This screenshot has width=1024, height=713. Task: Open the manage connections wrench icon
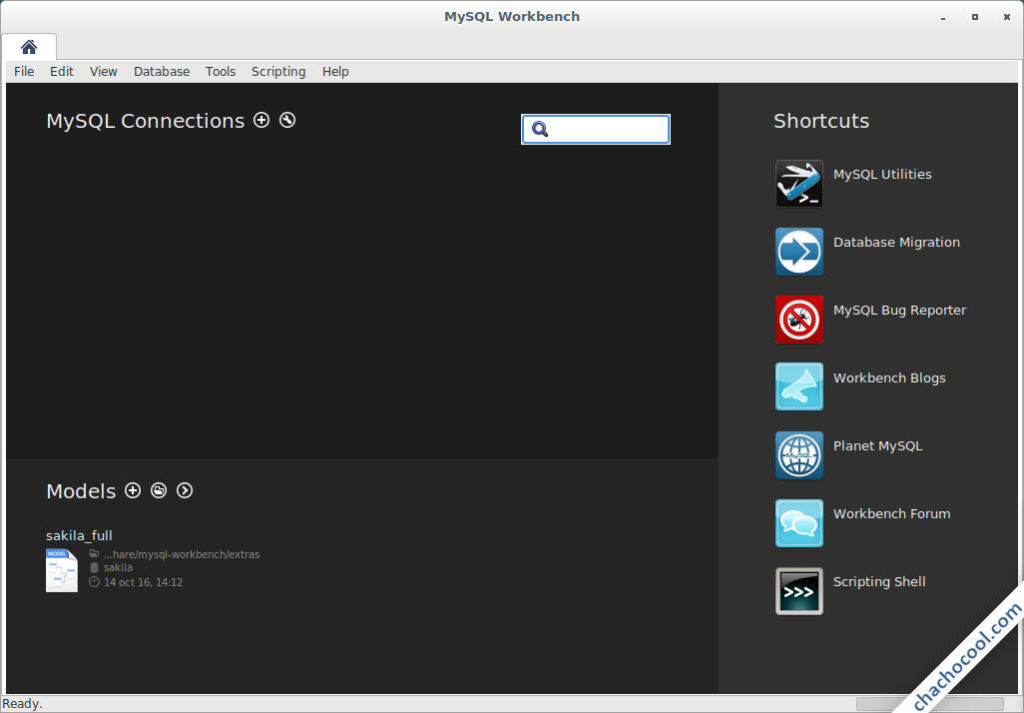(288, 120)
